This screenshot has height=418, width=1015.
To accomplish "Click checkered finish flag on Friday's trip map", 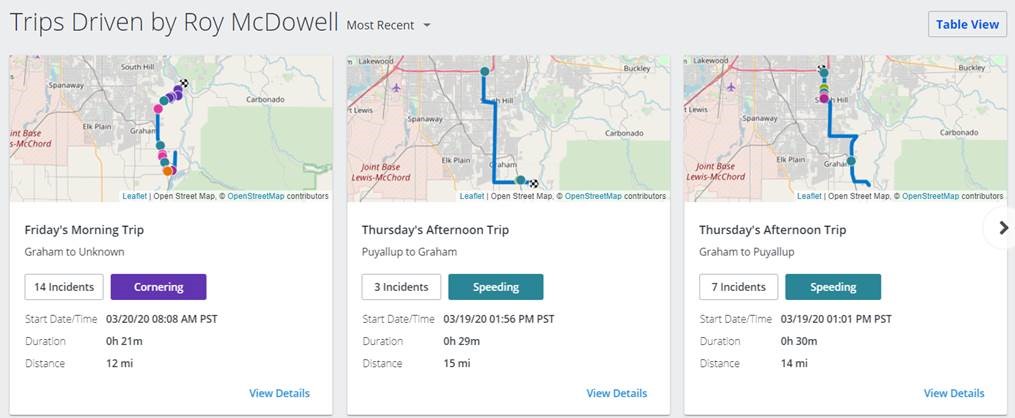I will 184,83.
